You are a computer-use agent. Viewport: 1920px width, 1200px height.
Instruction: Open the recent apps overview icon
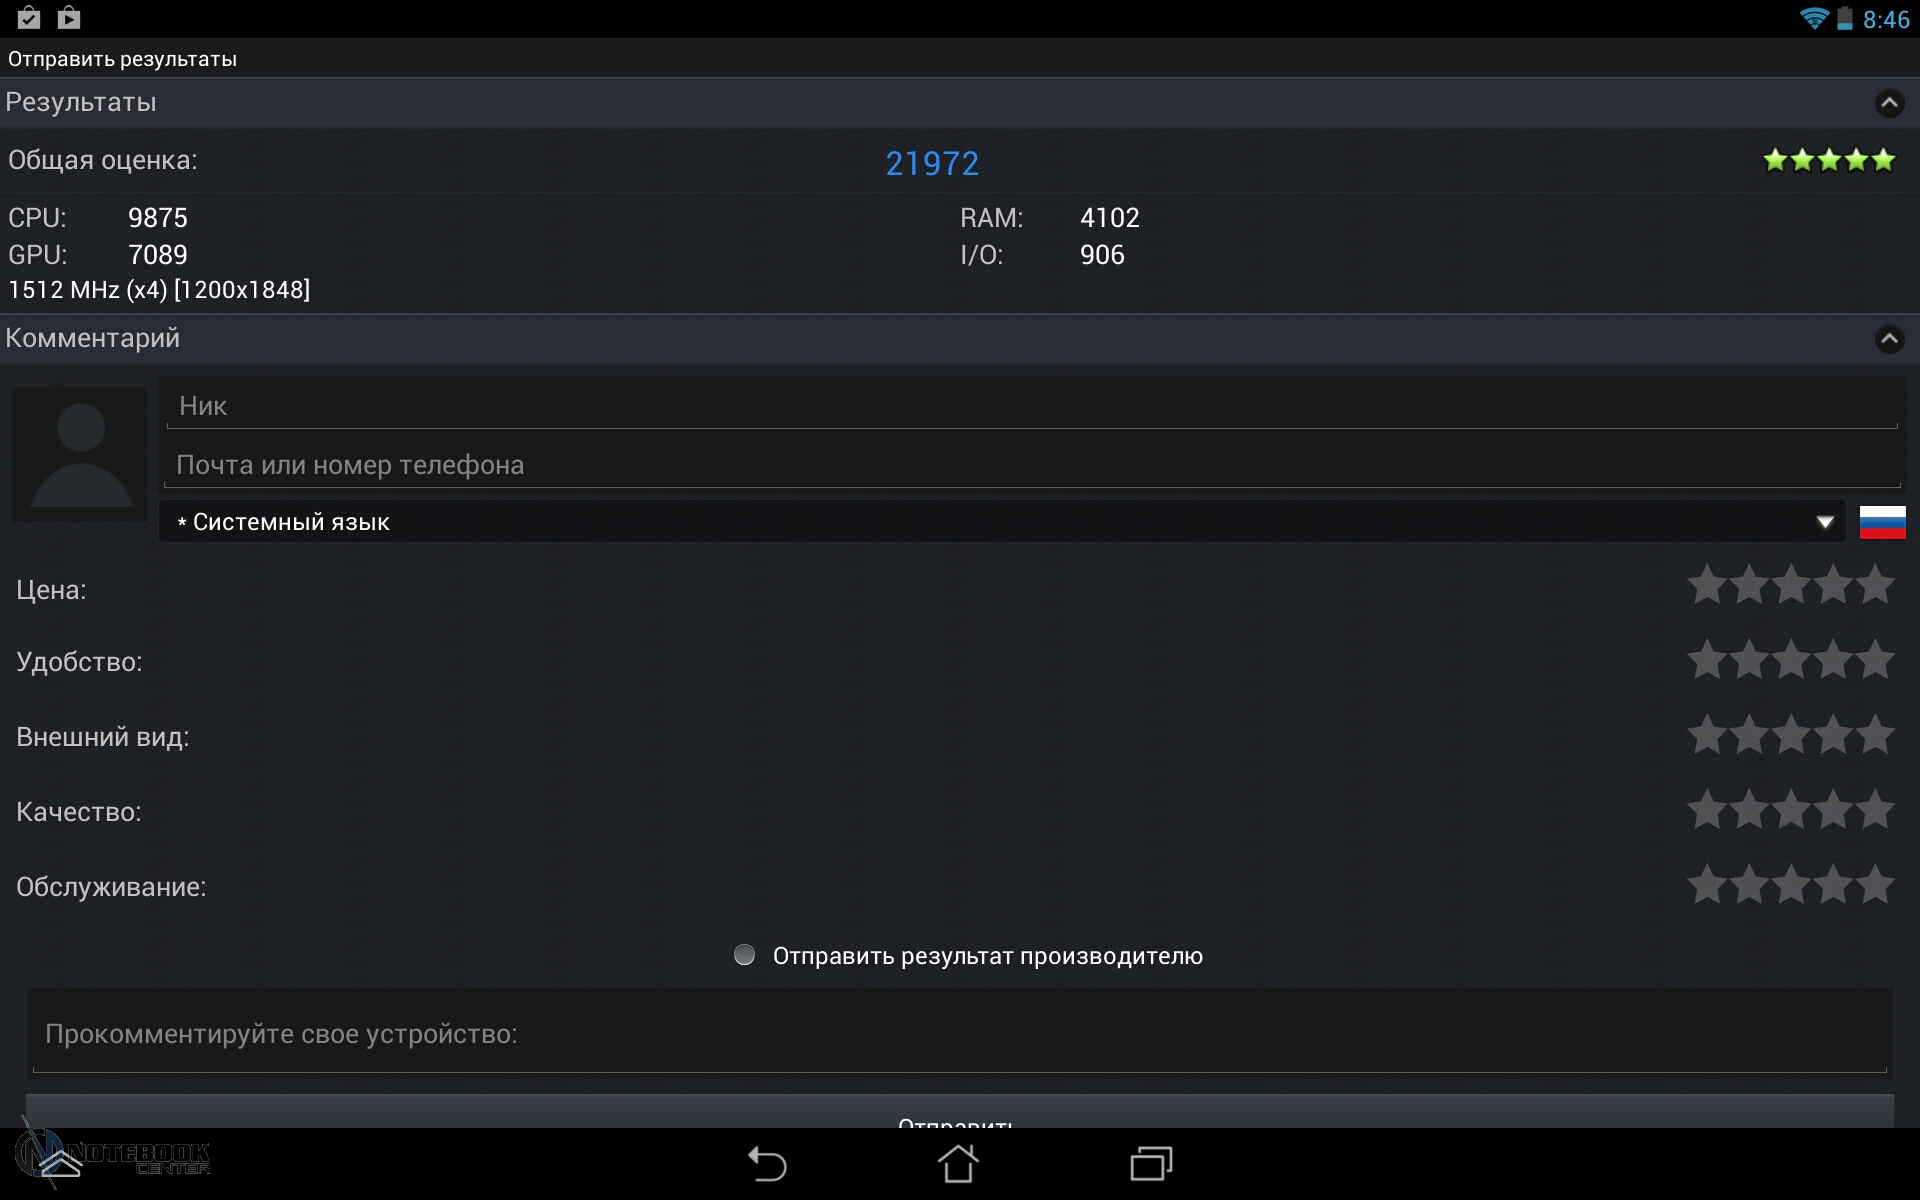(1151, 1164)
